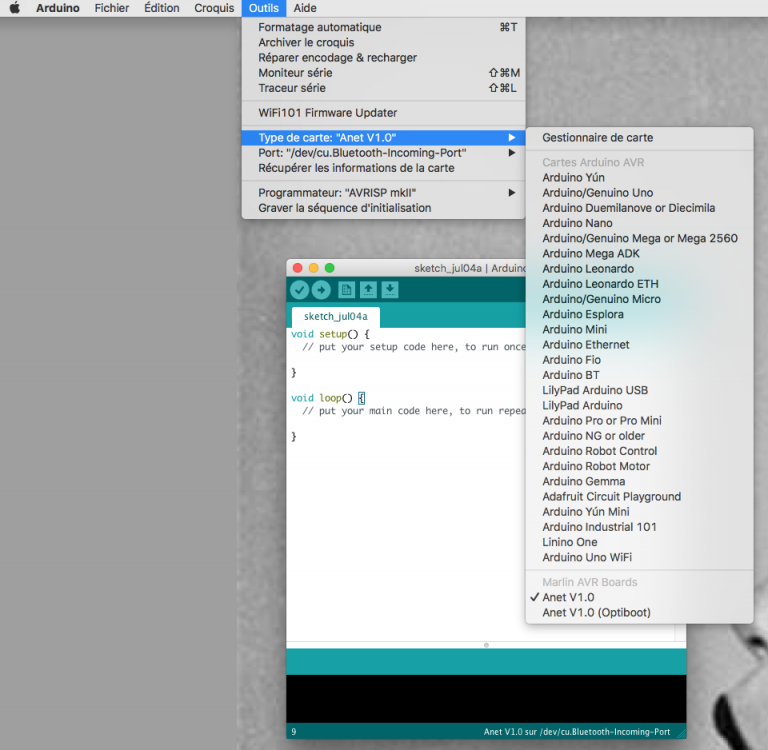
Task: Select Arduino Robot Control board
Action: click(x=639, y=451)
